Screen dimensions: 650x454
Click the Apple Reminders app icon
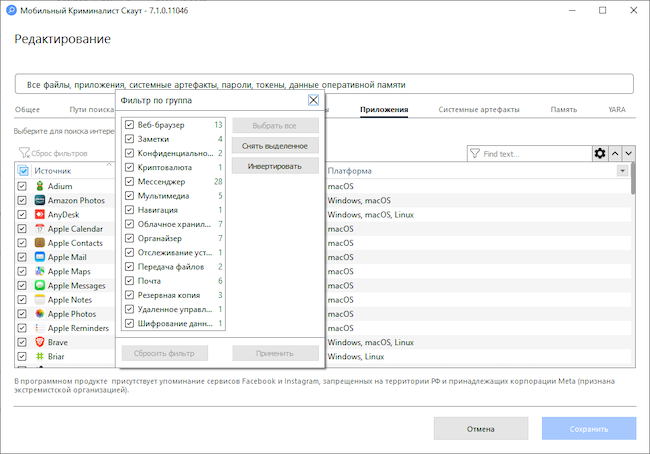[x=40, y=328]
